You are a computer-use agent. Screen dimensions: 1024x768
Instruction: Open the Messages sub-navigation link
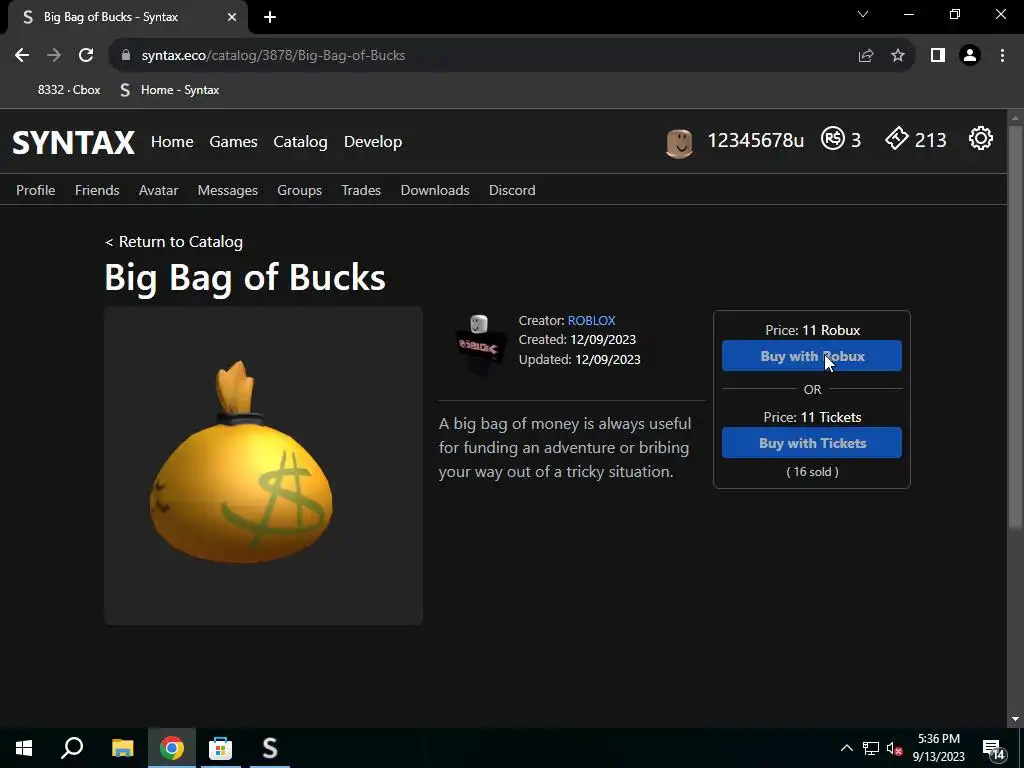228,190
